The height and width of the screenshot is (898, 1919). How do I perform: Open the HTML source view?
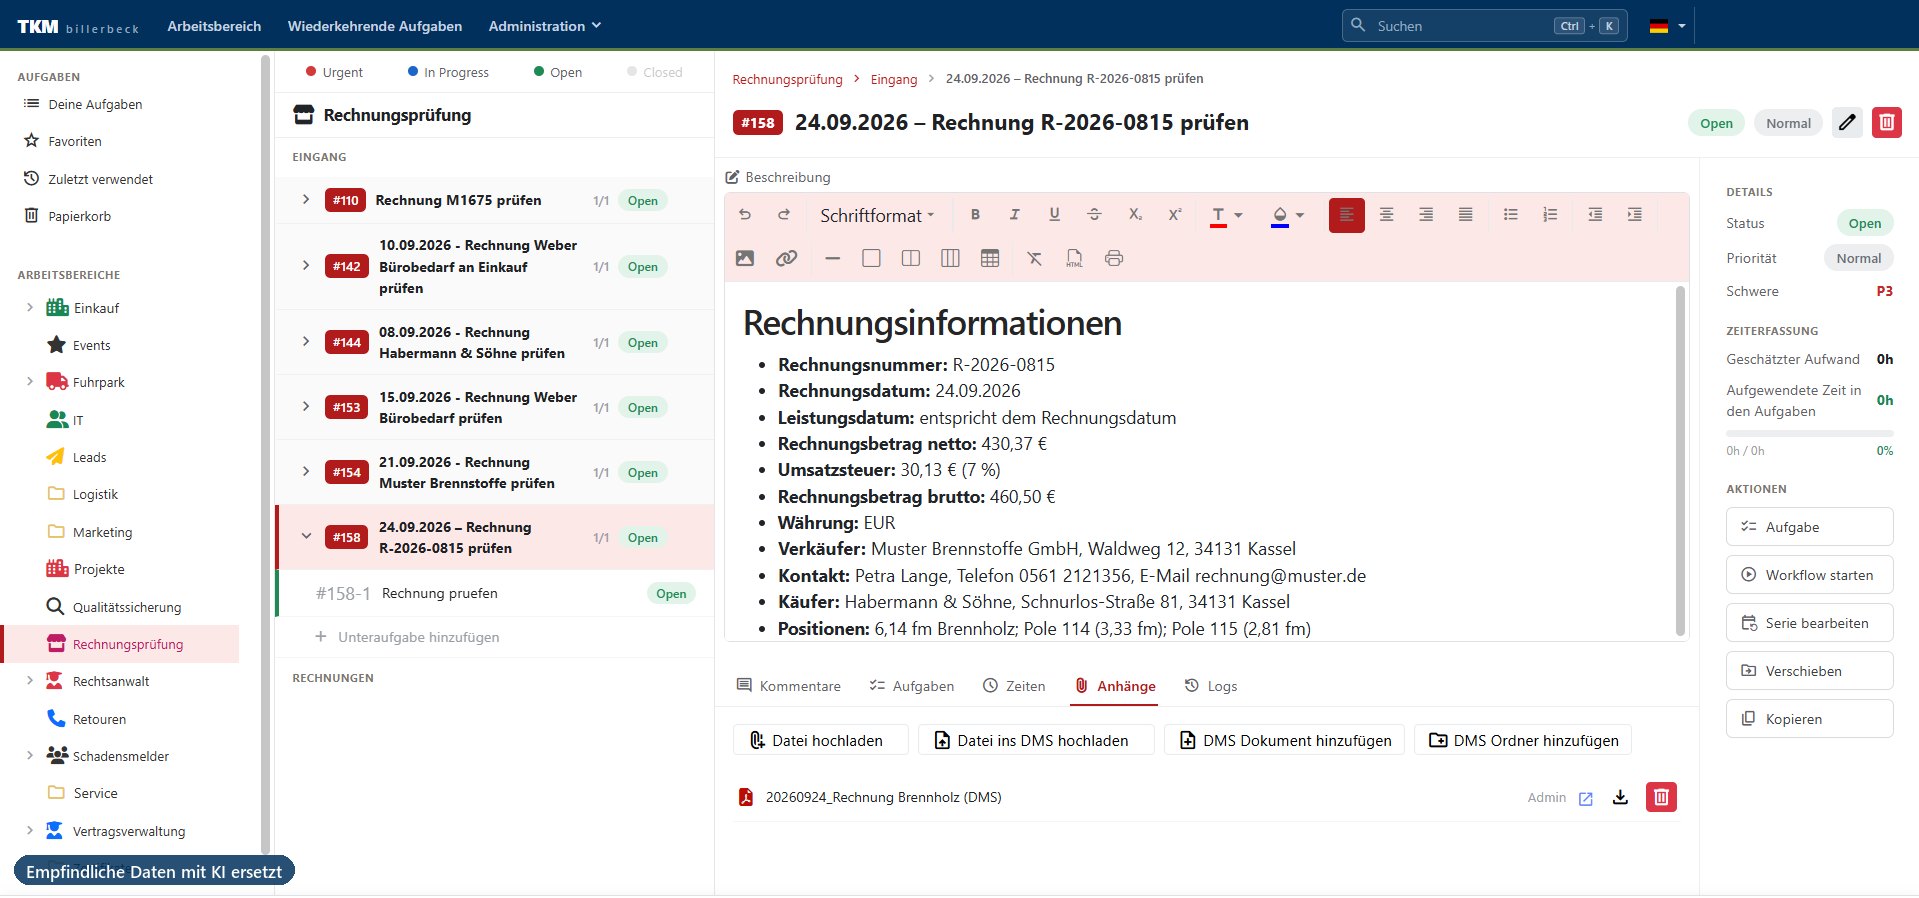(1074, 258)
